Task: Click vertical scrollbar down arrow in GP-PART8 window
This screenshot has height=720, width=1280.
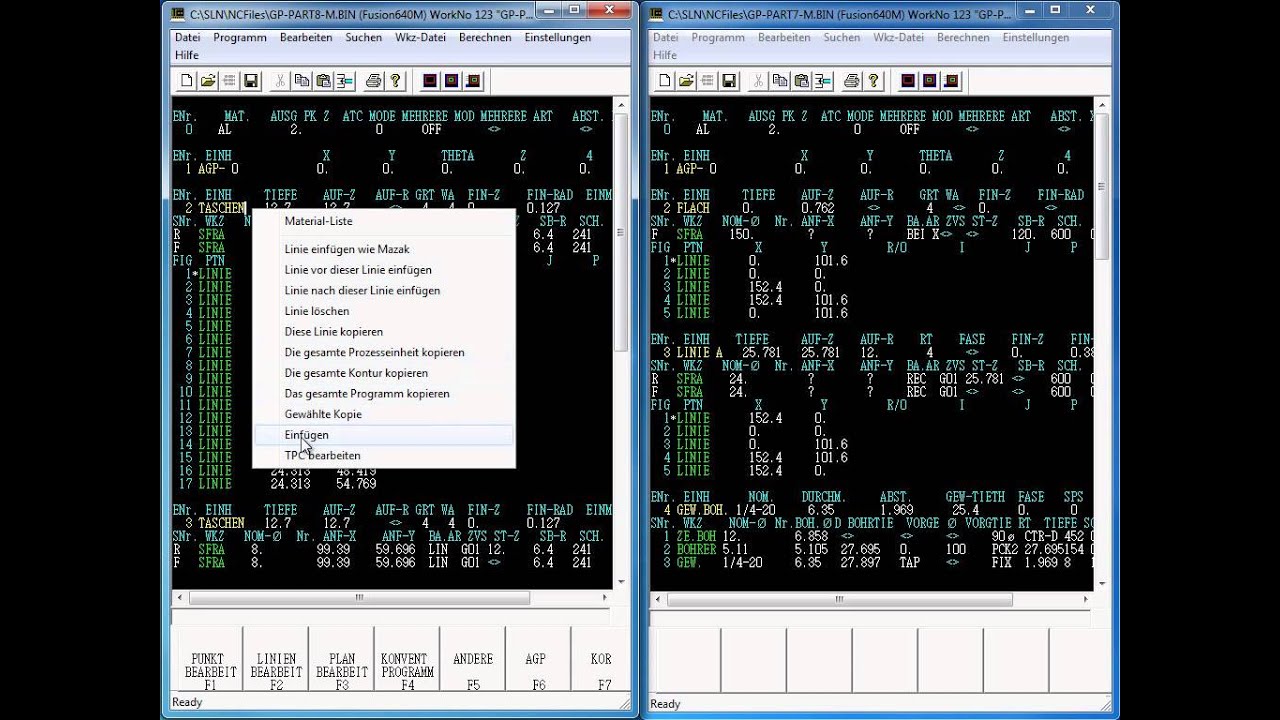Action: click(621, 581)
